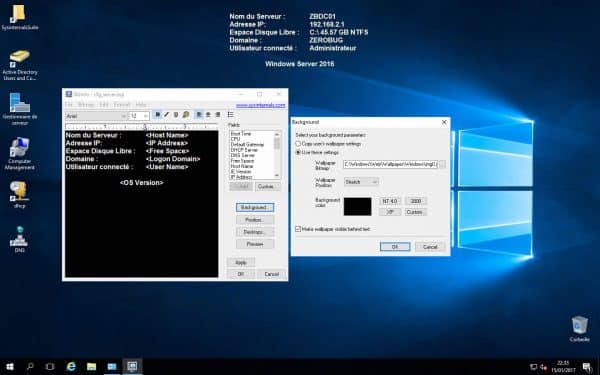Open notification center in system tray

click(587, 367)
